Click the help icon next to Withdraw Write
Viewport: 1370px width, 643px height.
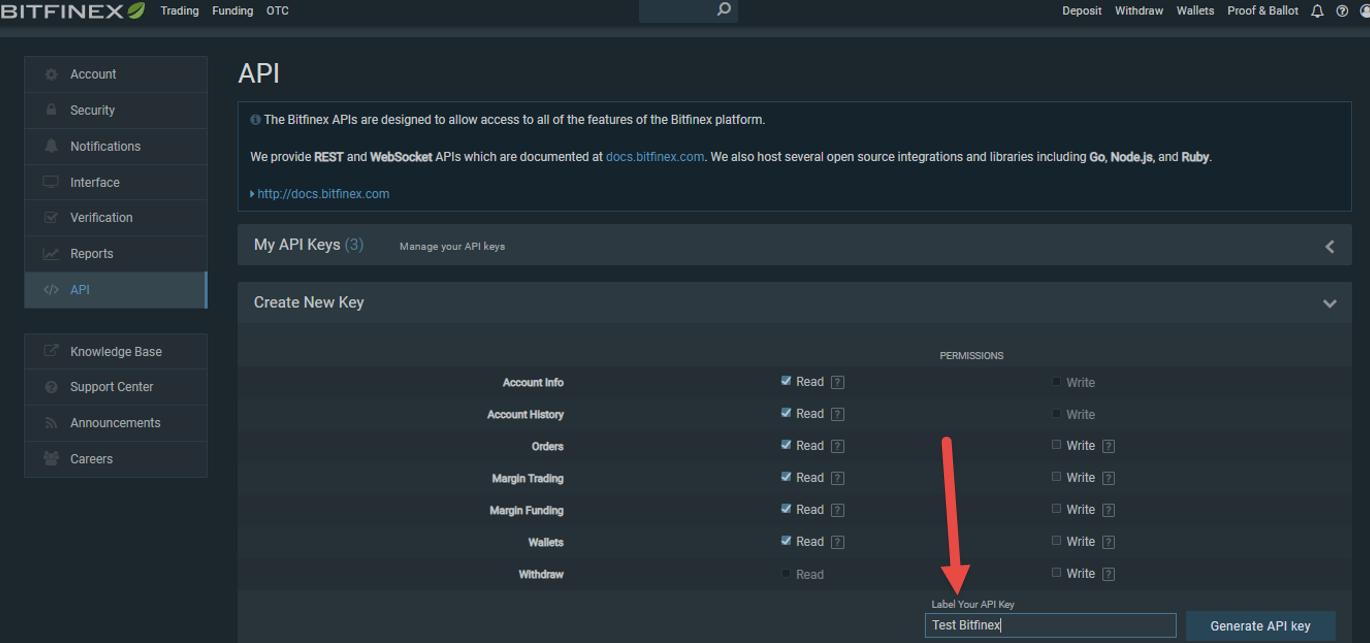(1108, 574)
